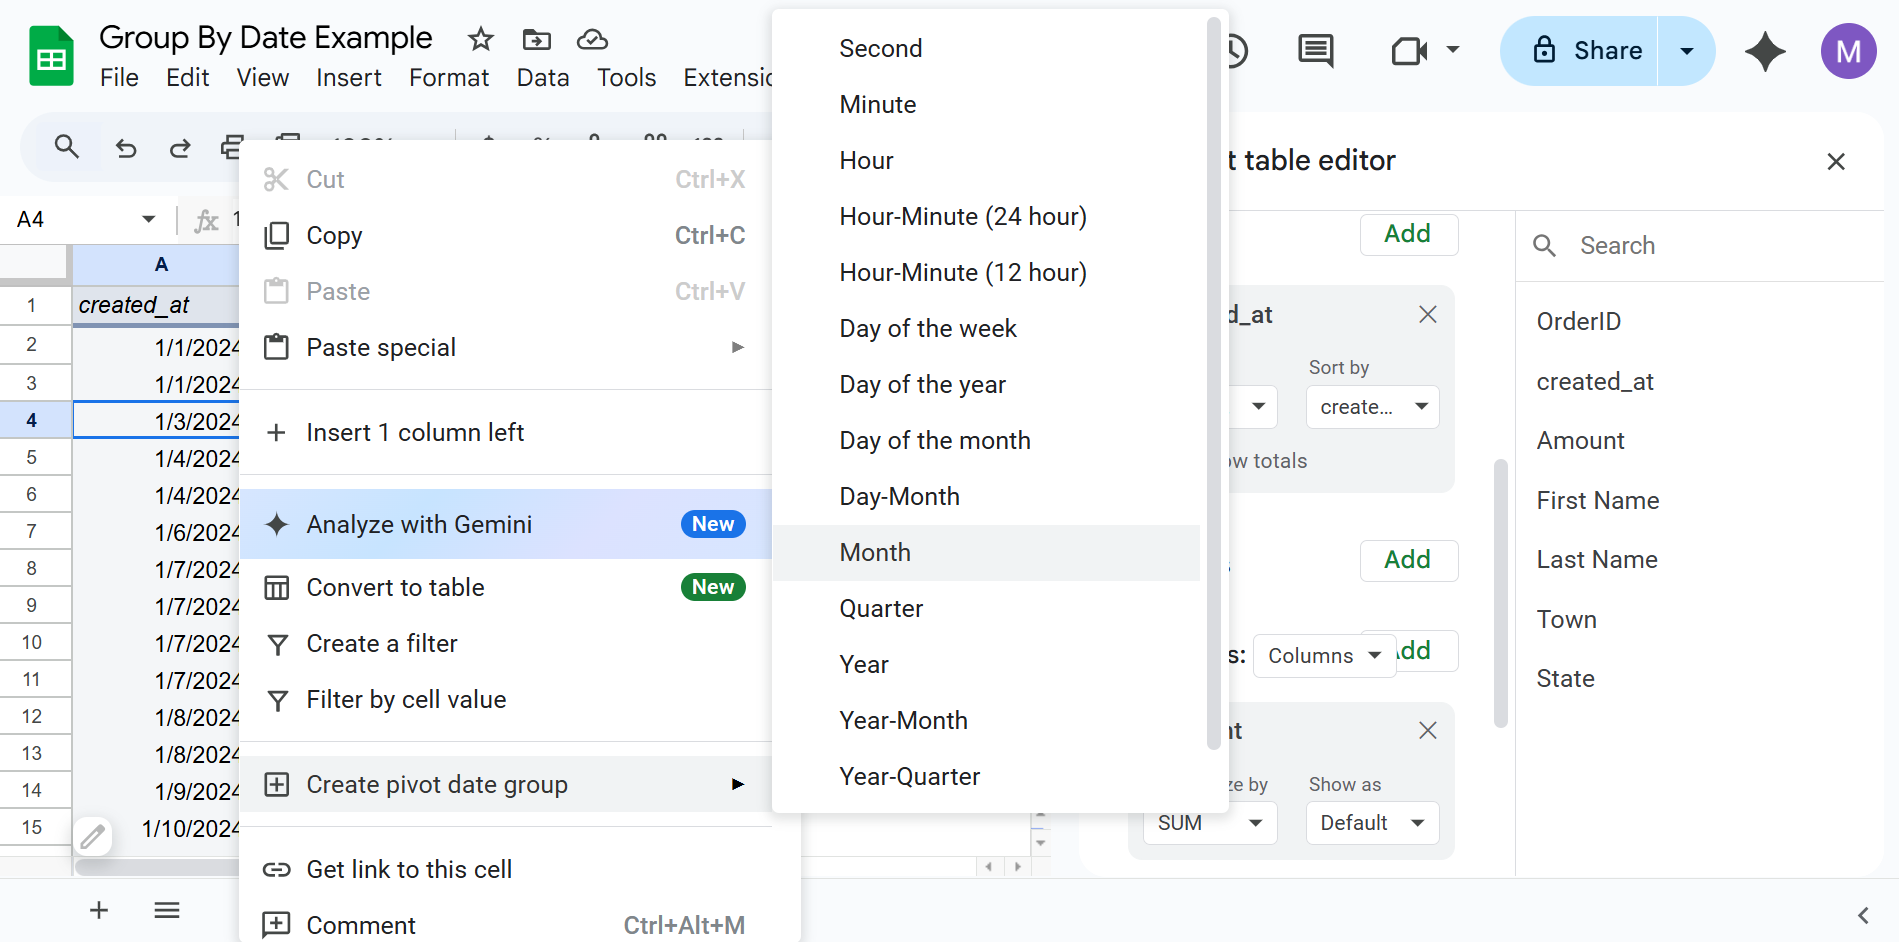
Task: Start a Meet video call from the camera icon
Action: pyautogui.click(x=1408, y=50)
